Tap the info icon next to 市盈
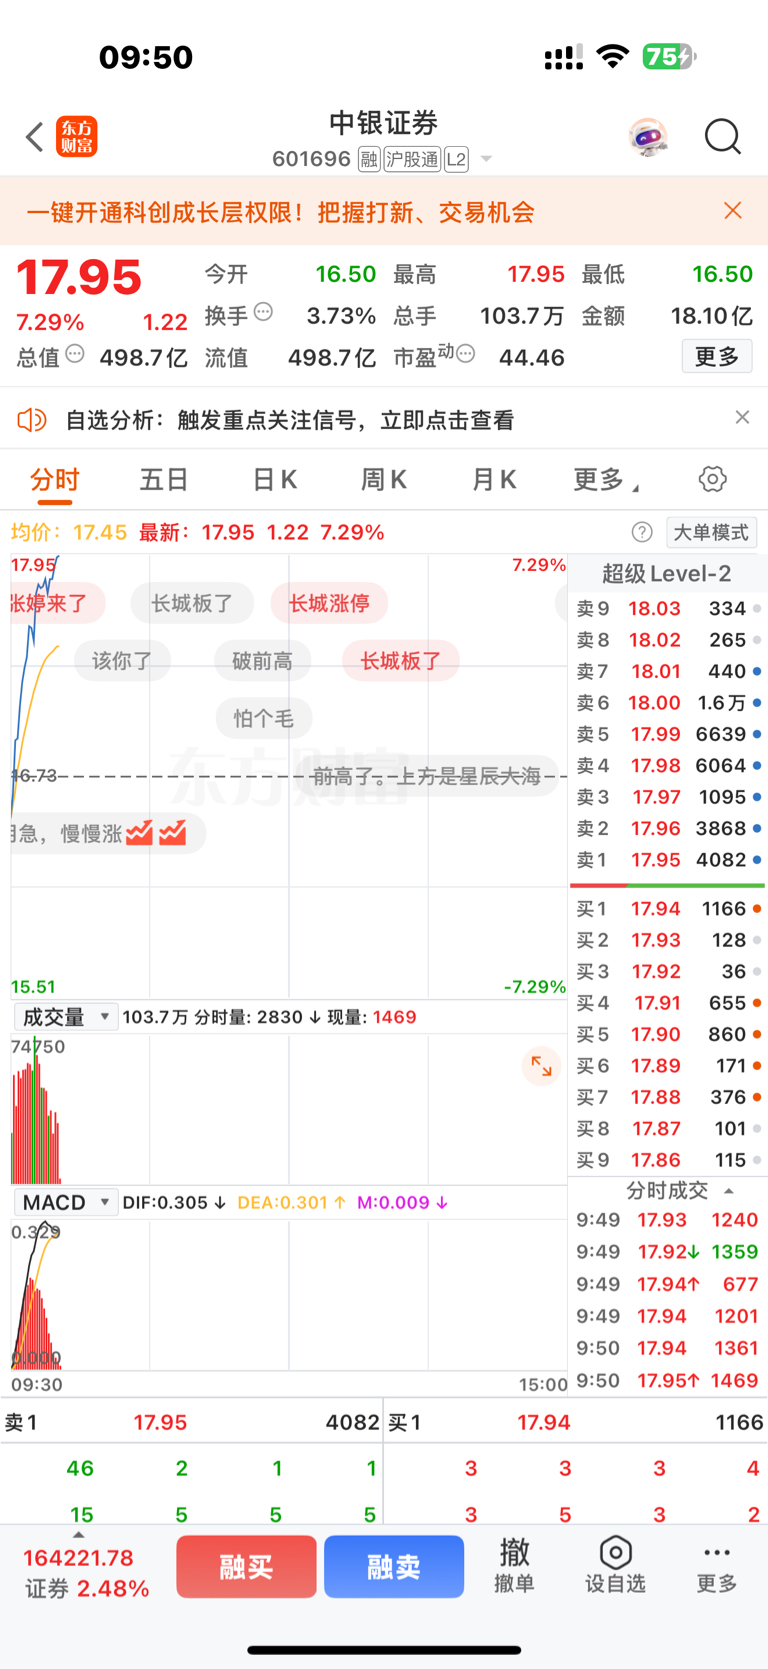This screenshot has height=1669, width=768. pyautogui.click(x=465, y=354)
